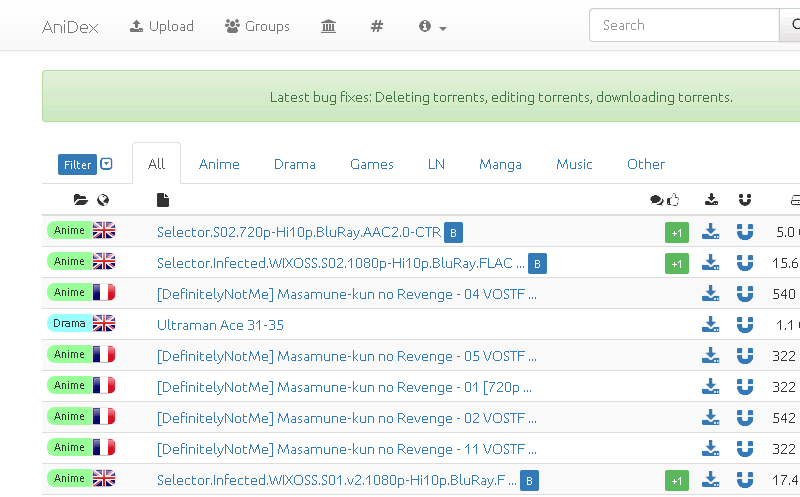The image size is (800, 497).
Task: Click into the Search input field
Action: 684,26
